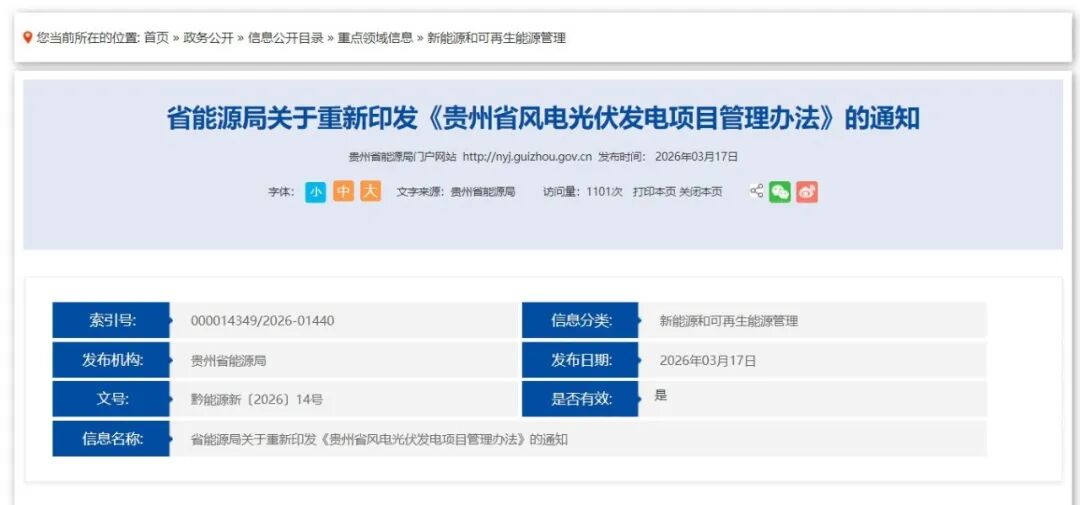The height and width of the screenshot is (505, 1080).
Task: Click the share icon
Action: pos(756,191)
